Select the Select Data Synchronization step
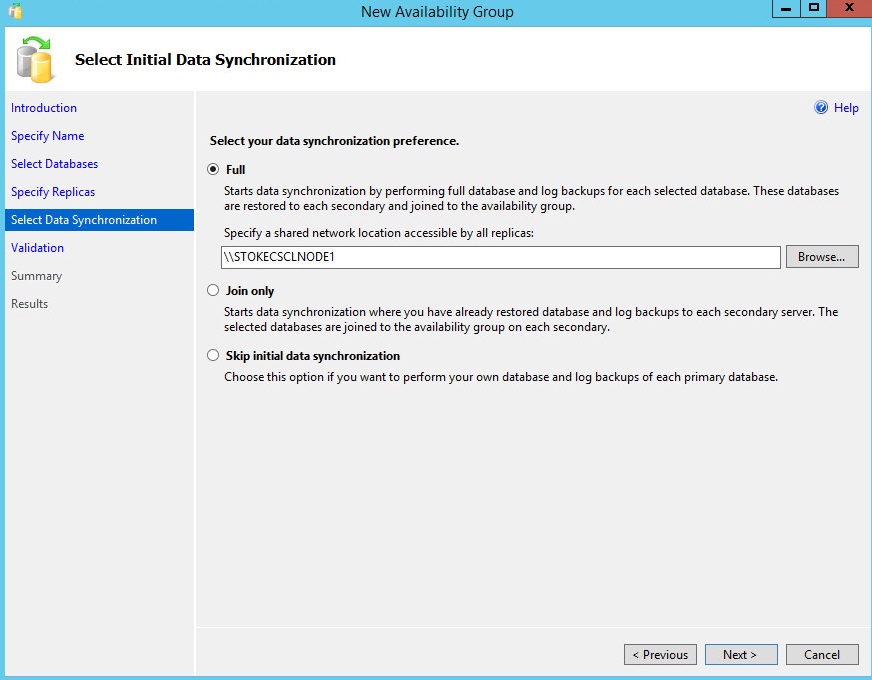This screenshot has width=872, height=680. coord(84,220)
